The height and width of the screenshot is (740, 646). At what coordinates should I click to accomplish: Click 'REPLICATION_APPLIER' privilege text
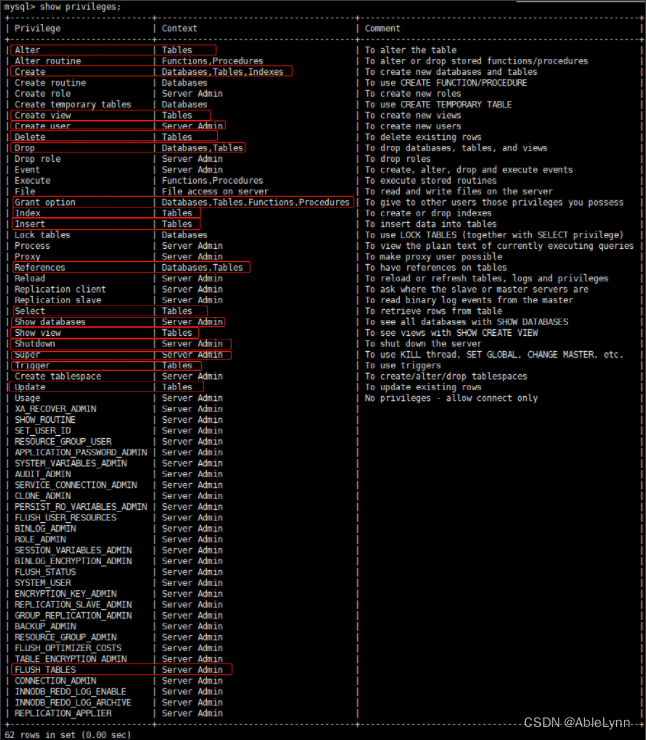(x=63, y=713)
